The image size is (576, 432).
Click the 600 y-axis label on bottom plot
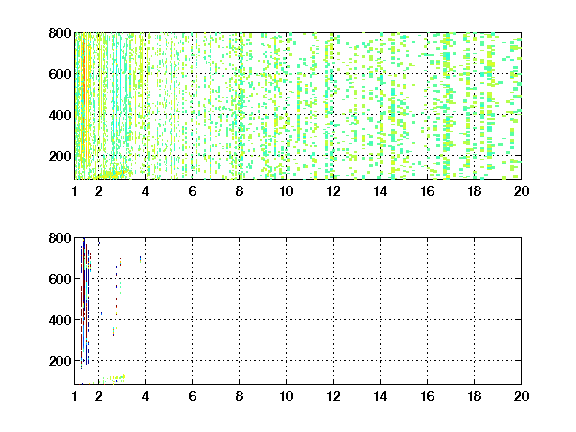(x=60, y=279)
